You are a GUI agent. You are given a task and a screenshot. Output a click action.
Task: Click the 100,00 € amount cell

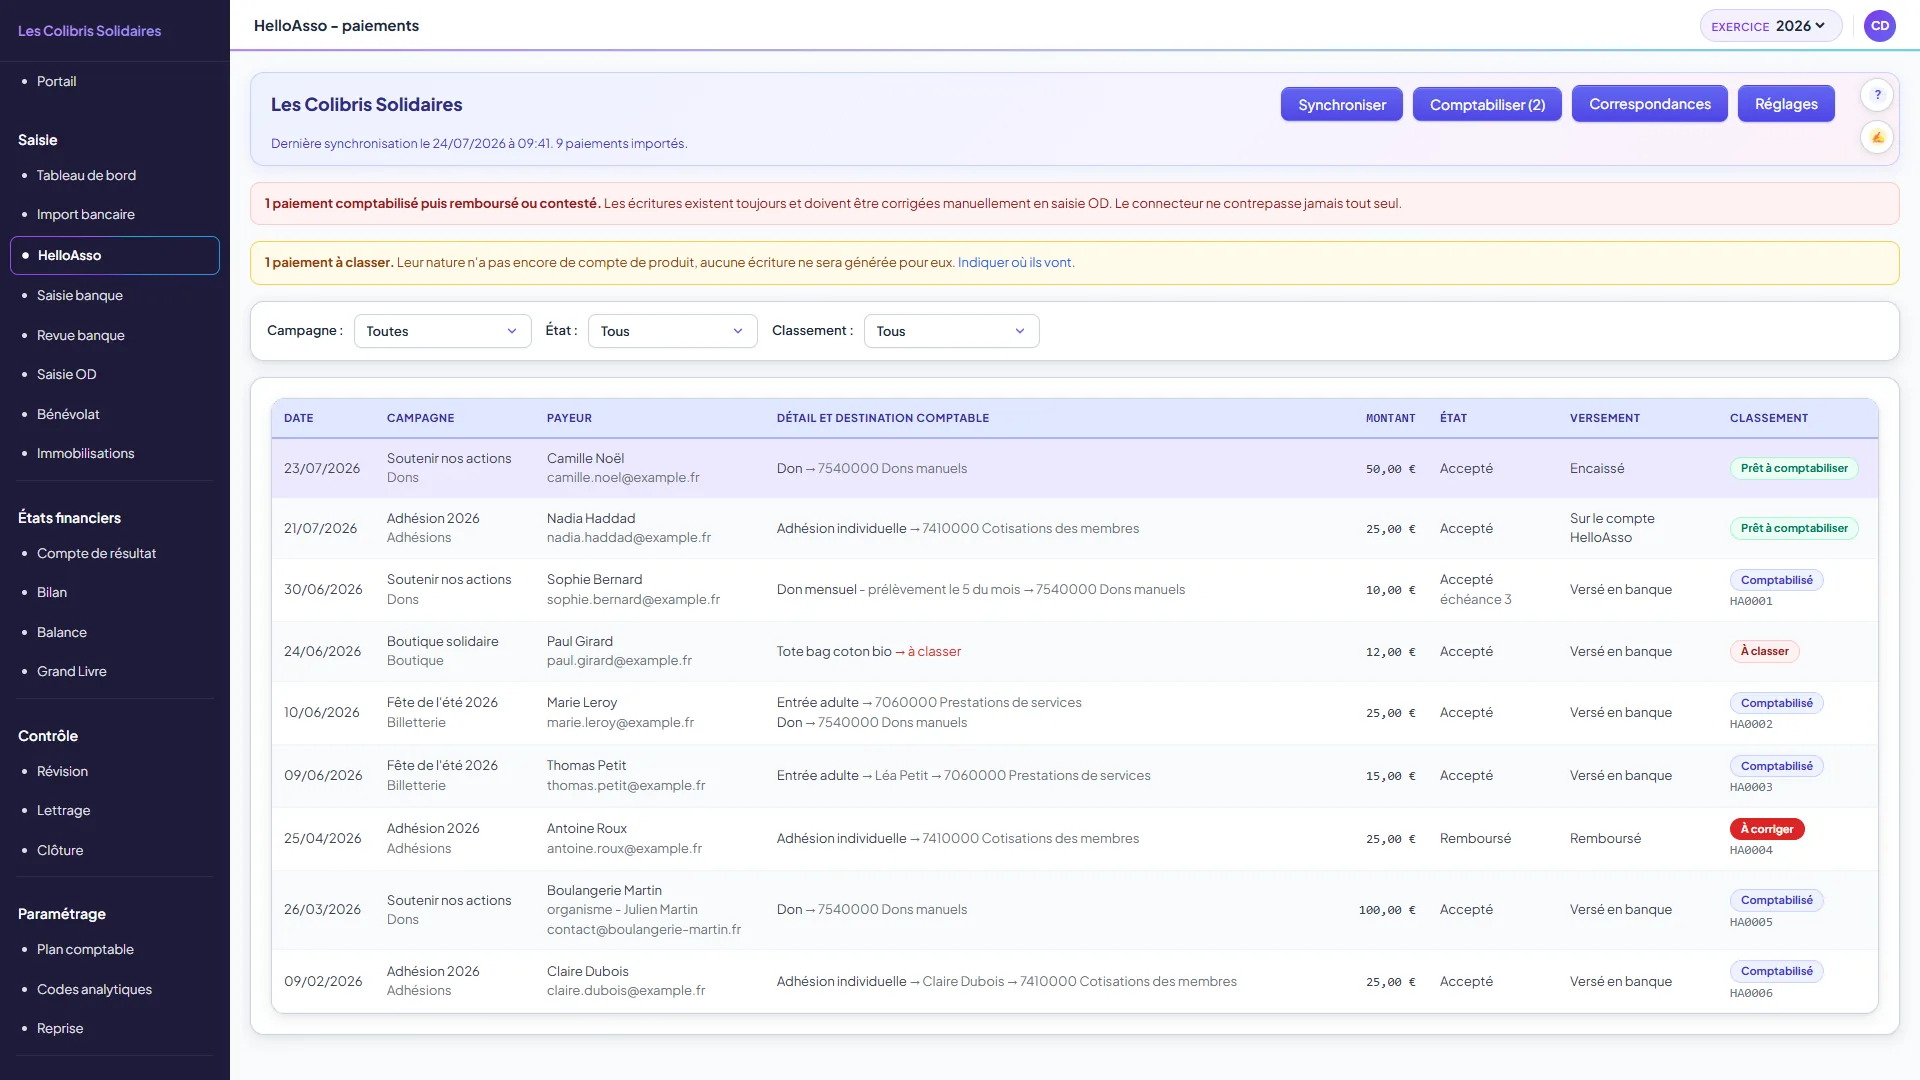[x=1386, y=910]
